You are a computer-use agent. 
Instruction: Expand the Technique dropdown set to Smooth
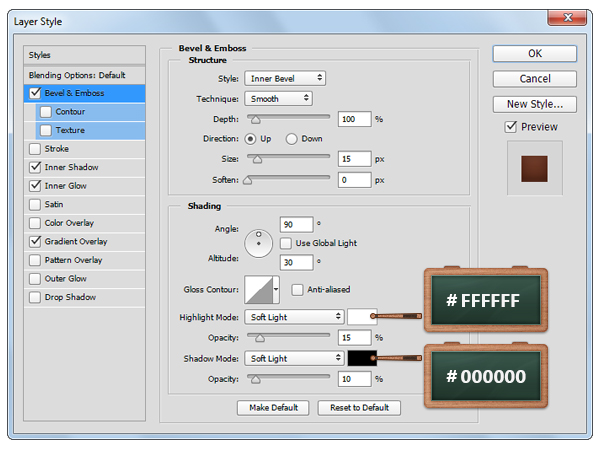pos(278,98)
